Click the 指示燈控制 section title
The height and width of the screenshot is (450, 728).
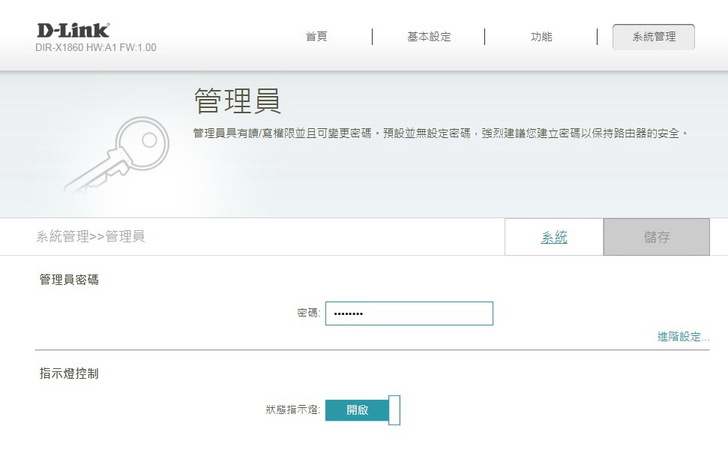[69, 373]
